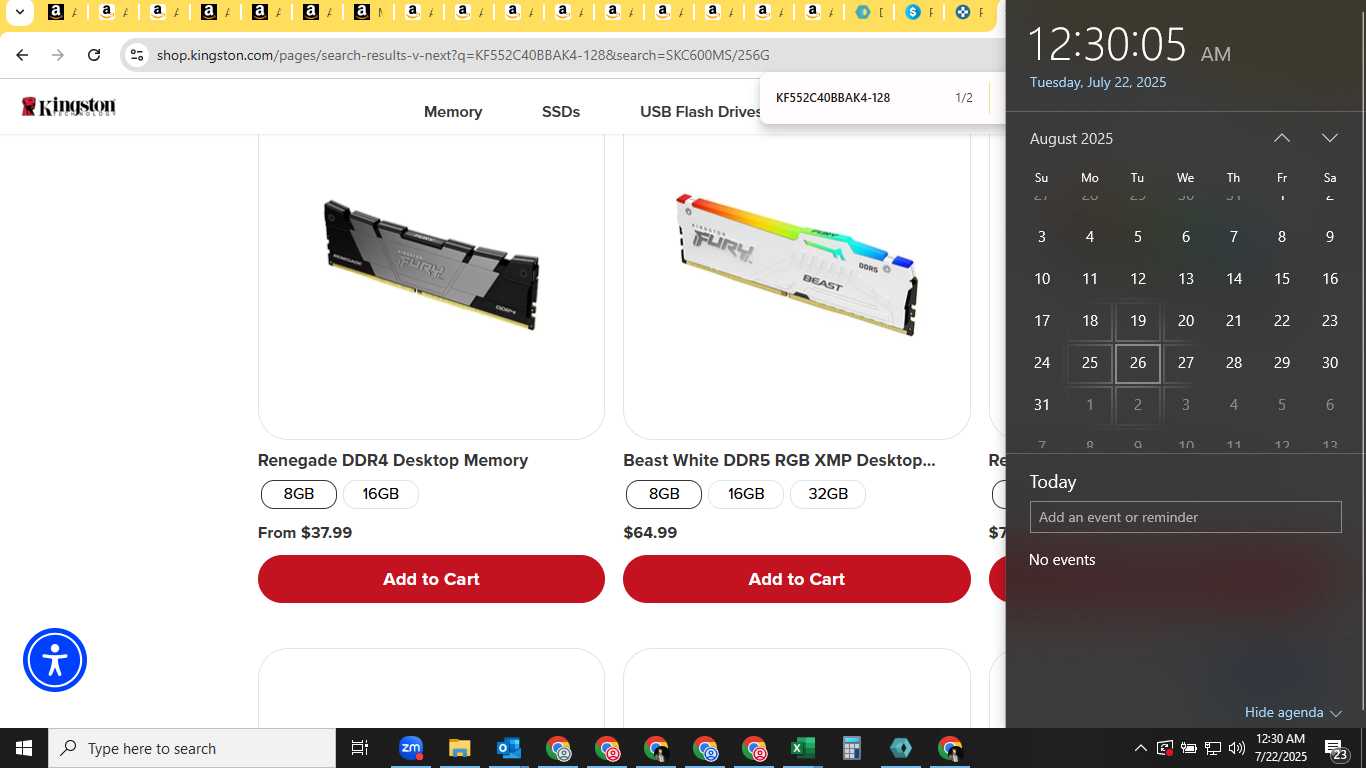Click the 1/2 find match counter

tap(964, 98)
